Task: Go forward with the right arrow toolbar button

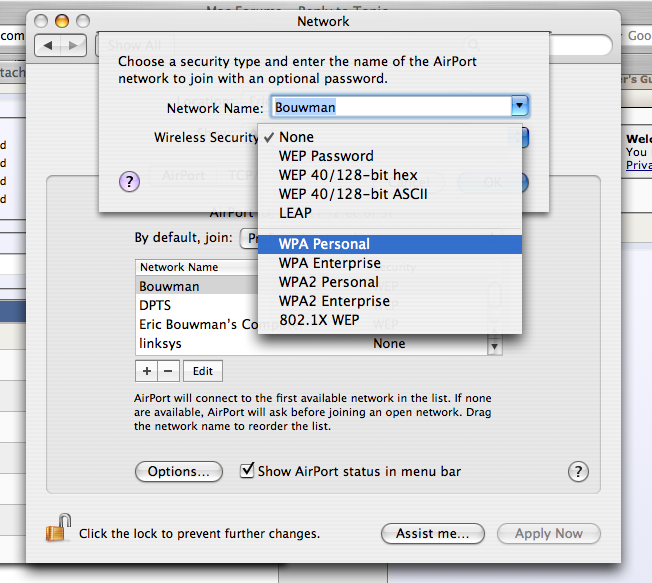Action: (74, 45)
